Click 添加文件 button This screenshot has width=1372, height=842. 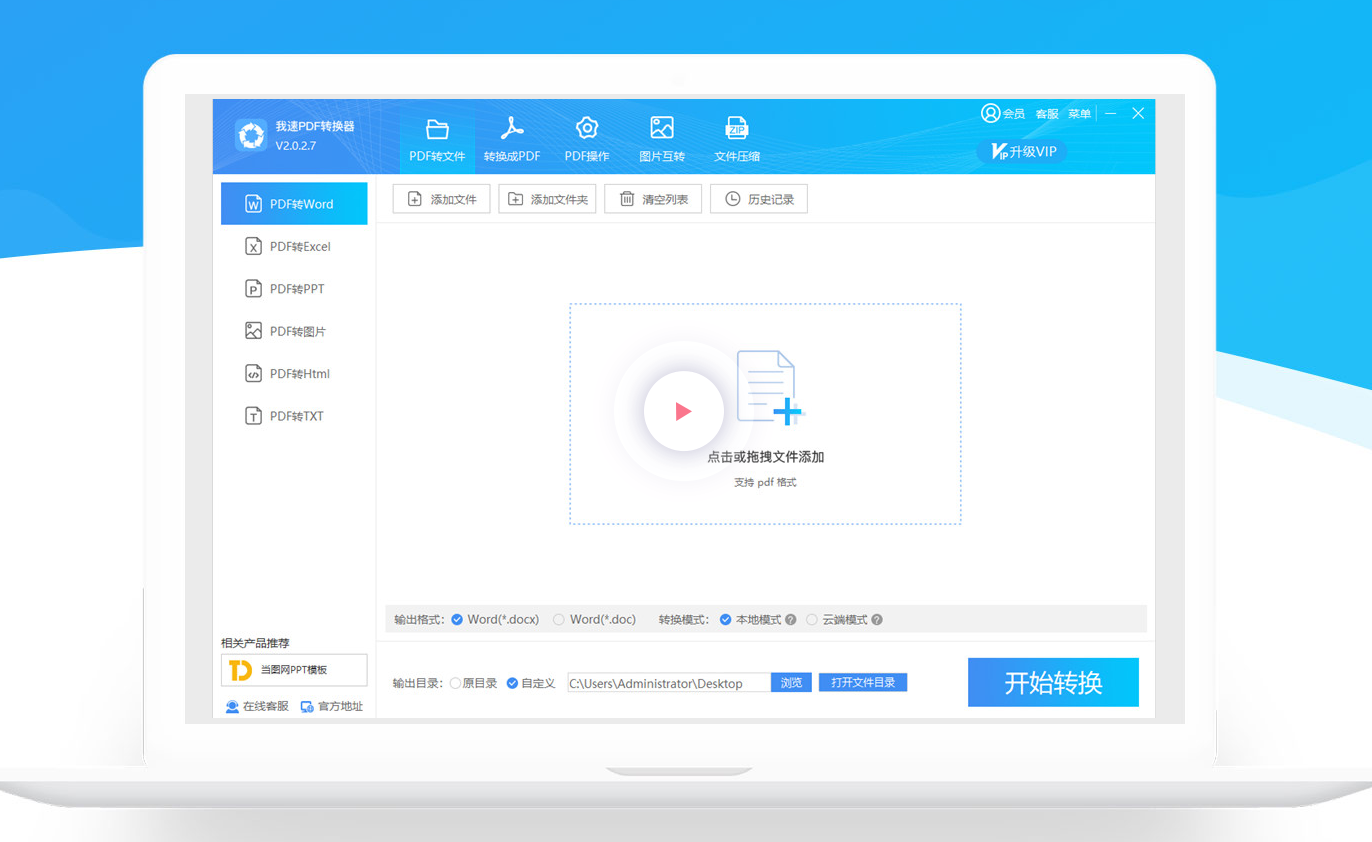click(x=441, y=199)
